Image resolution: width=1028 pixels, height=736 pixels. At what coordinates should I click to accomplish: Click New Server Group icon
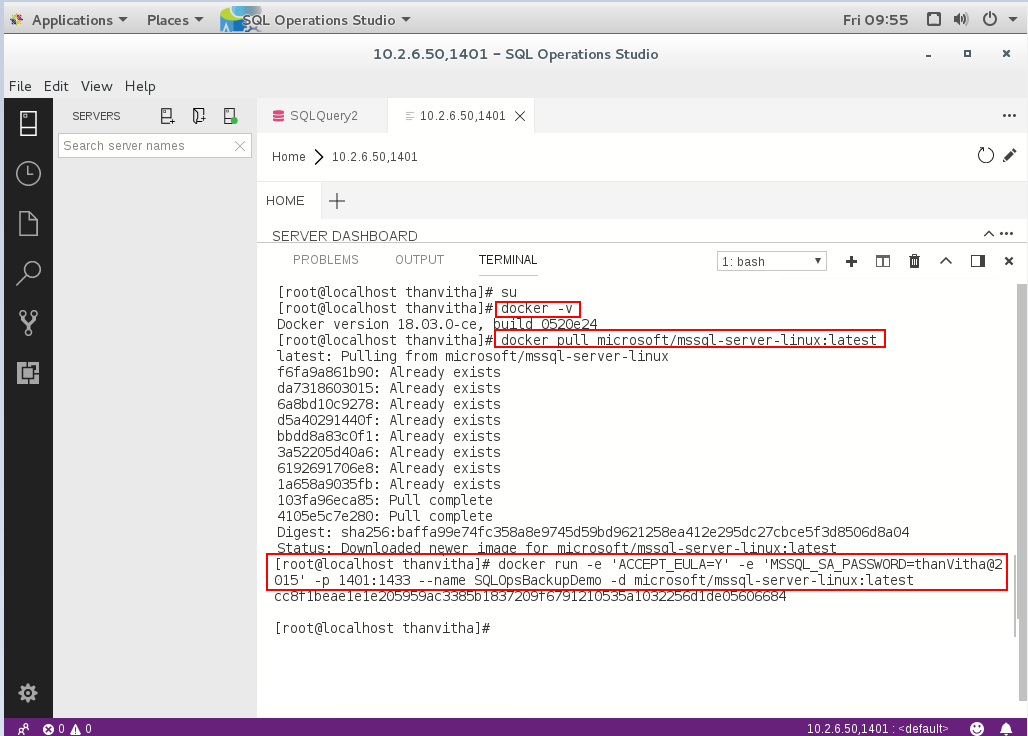(199, 116)
